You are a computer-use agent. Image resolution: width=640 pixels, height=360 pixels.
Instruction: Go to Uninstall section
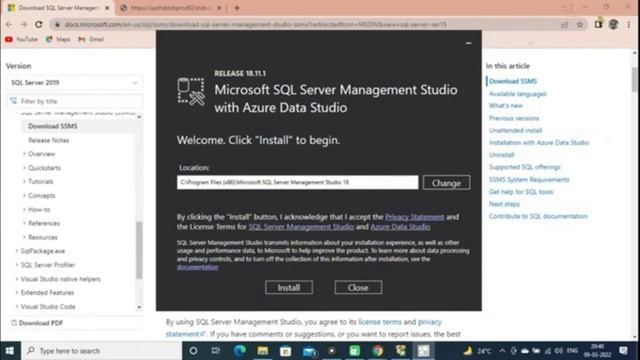[x=502, y=155]
